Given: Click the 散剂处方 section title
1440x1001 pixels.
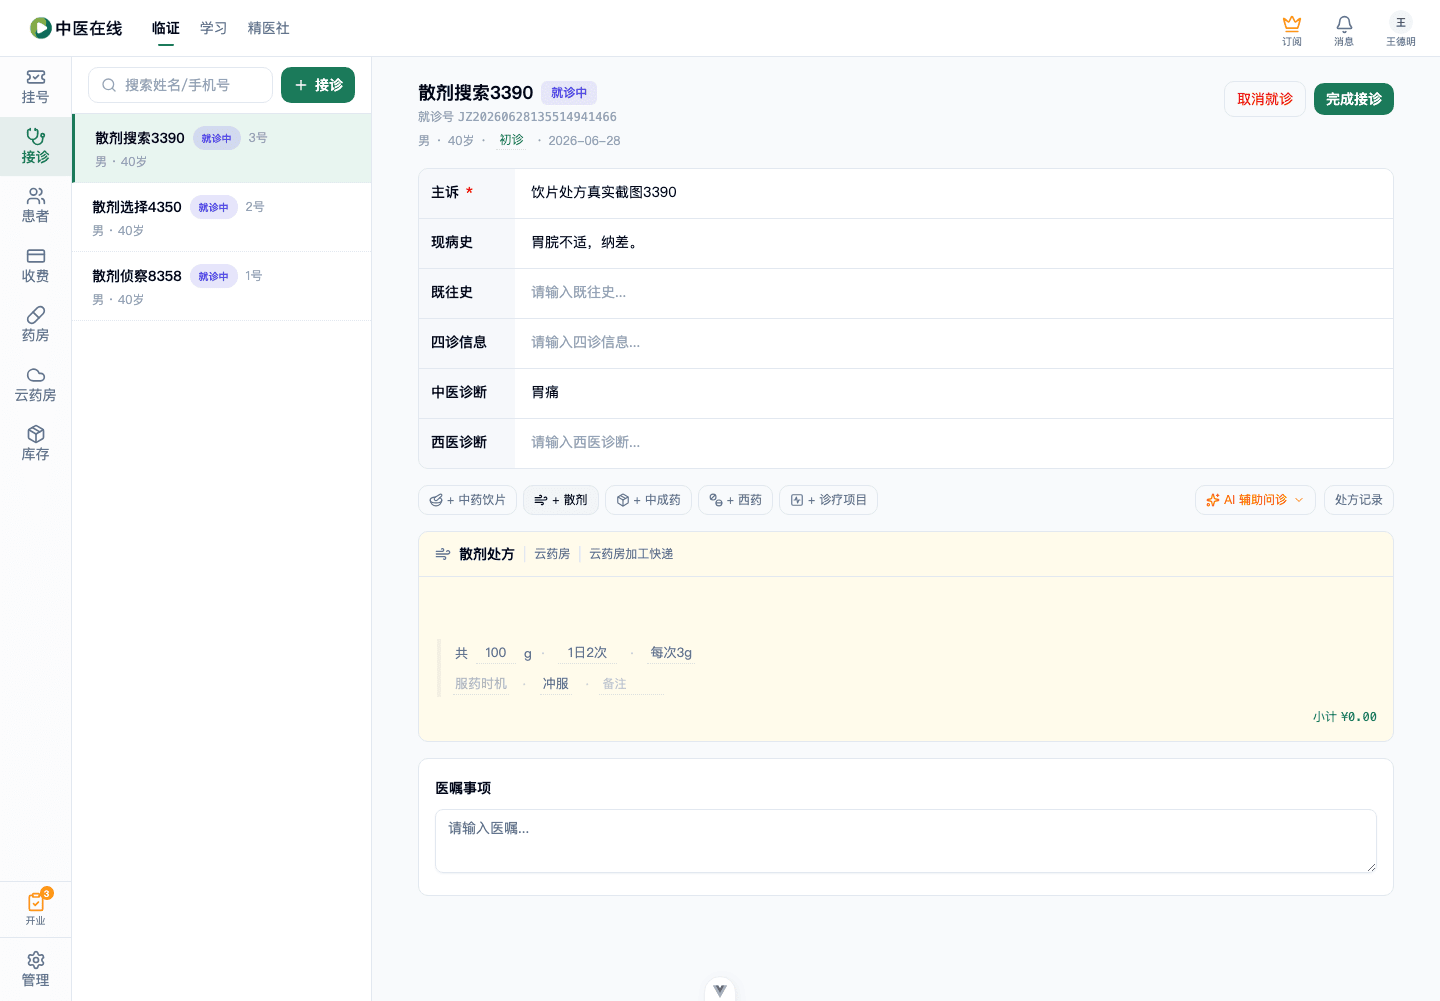Looking at the screenshot, I should click(x=486, y=554).
